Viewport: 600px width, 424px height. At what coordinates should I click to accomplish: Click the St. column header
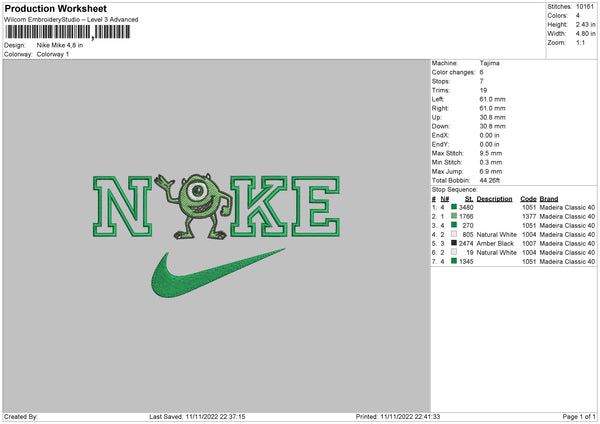tap(469, 199)
